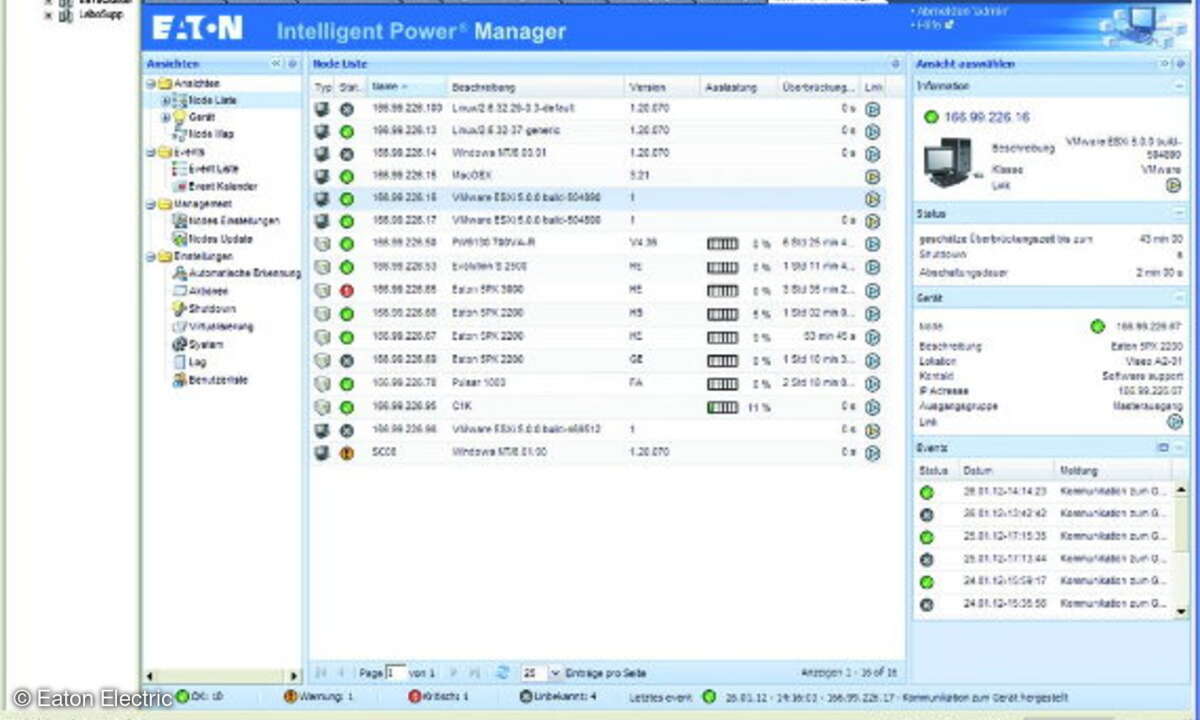Sort by the Name column header
This screenshot has height=720, width=1200.
point(406,87)
